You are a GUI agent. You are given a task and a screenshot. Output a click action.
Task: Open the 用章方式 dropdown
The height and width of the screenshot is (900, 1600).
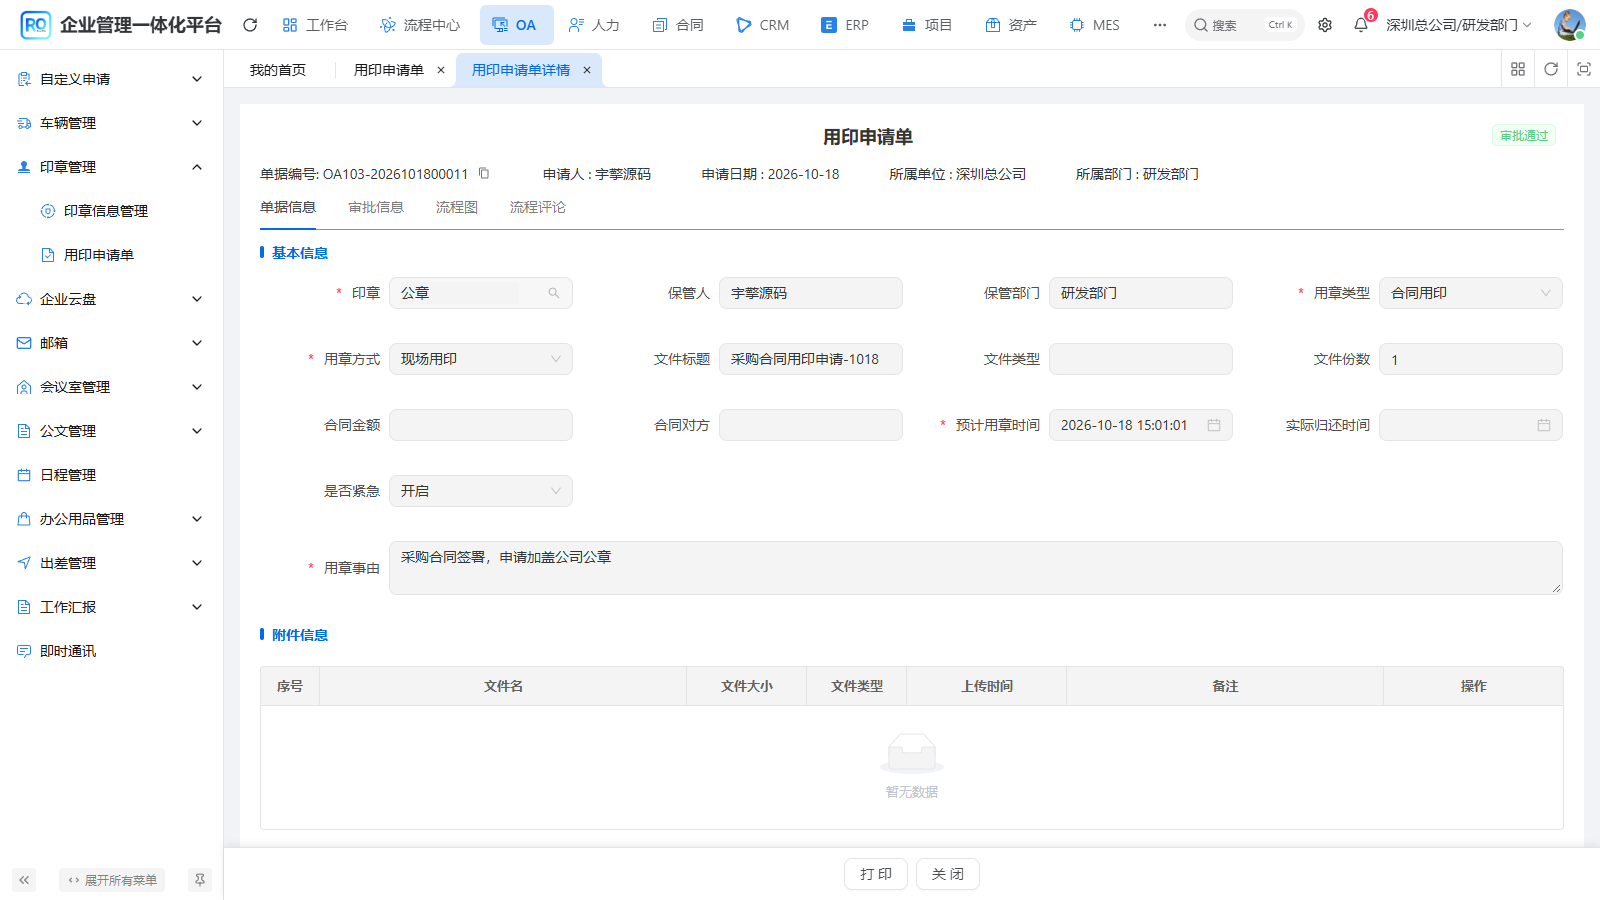(x=481, y=359)
